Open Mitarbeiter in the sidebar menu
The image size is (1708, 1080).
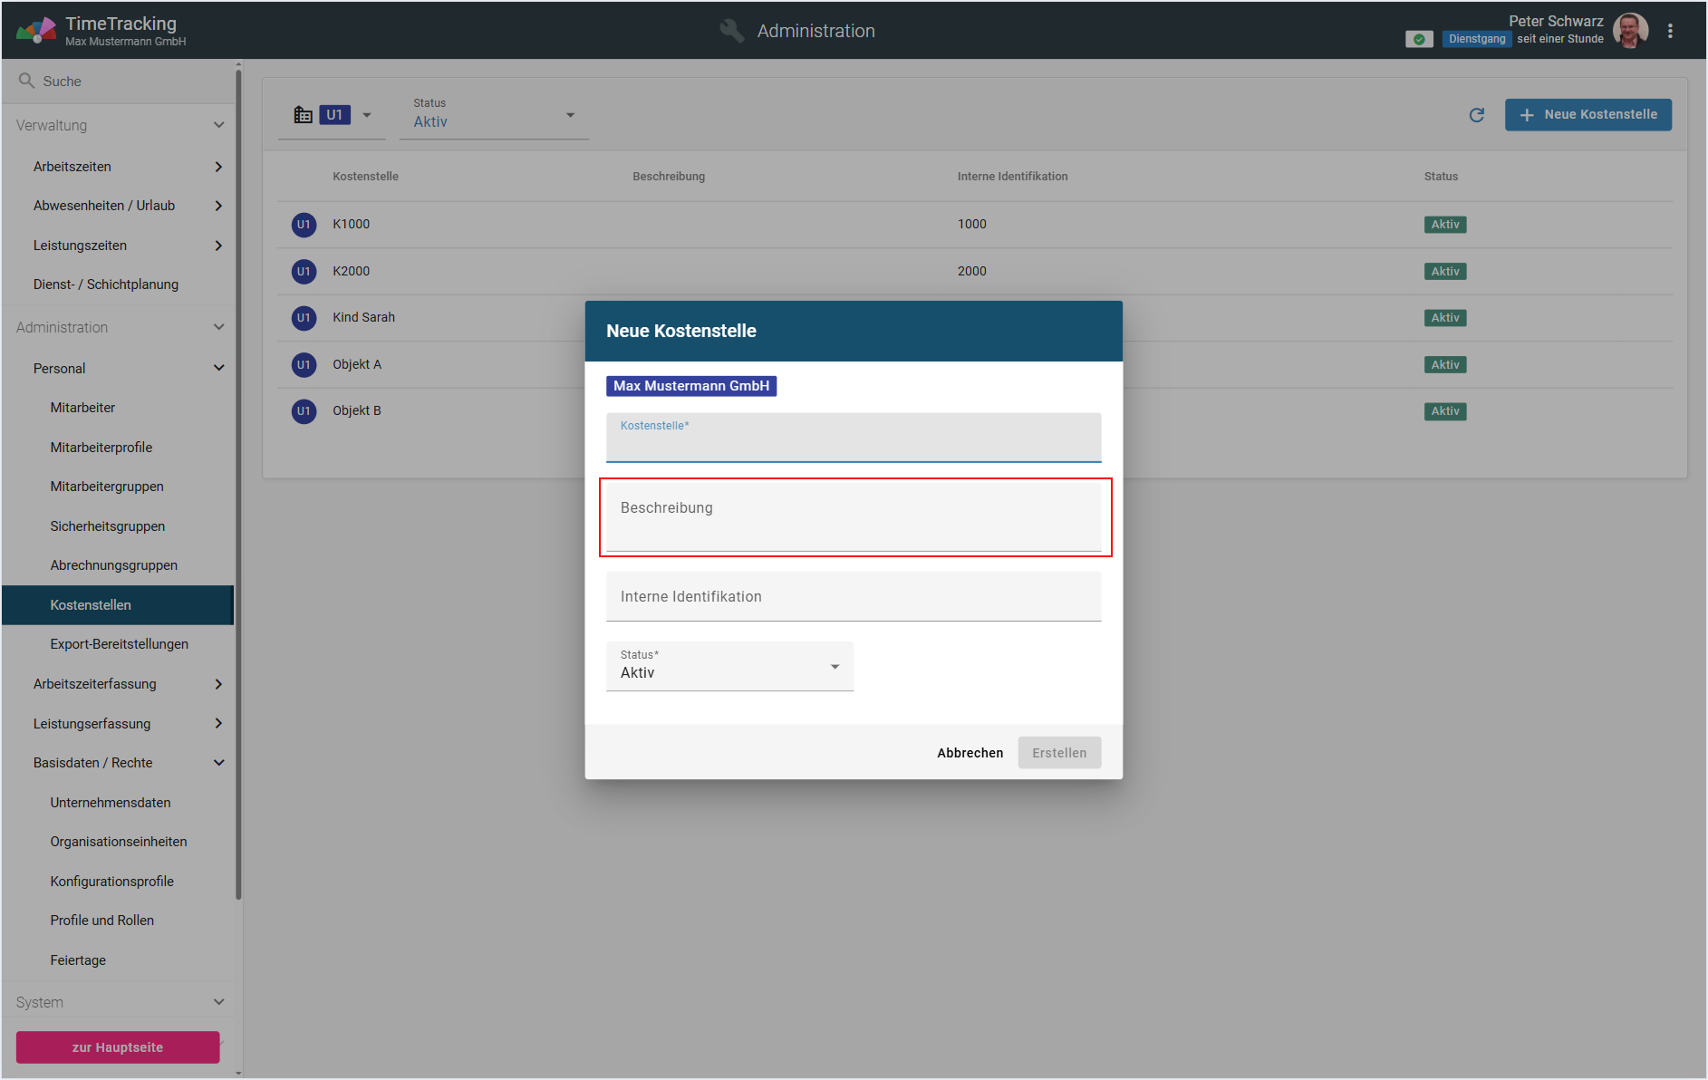tap(83, 407)
